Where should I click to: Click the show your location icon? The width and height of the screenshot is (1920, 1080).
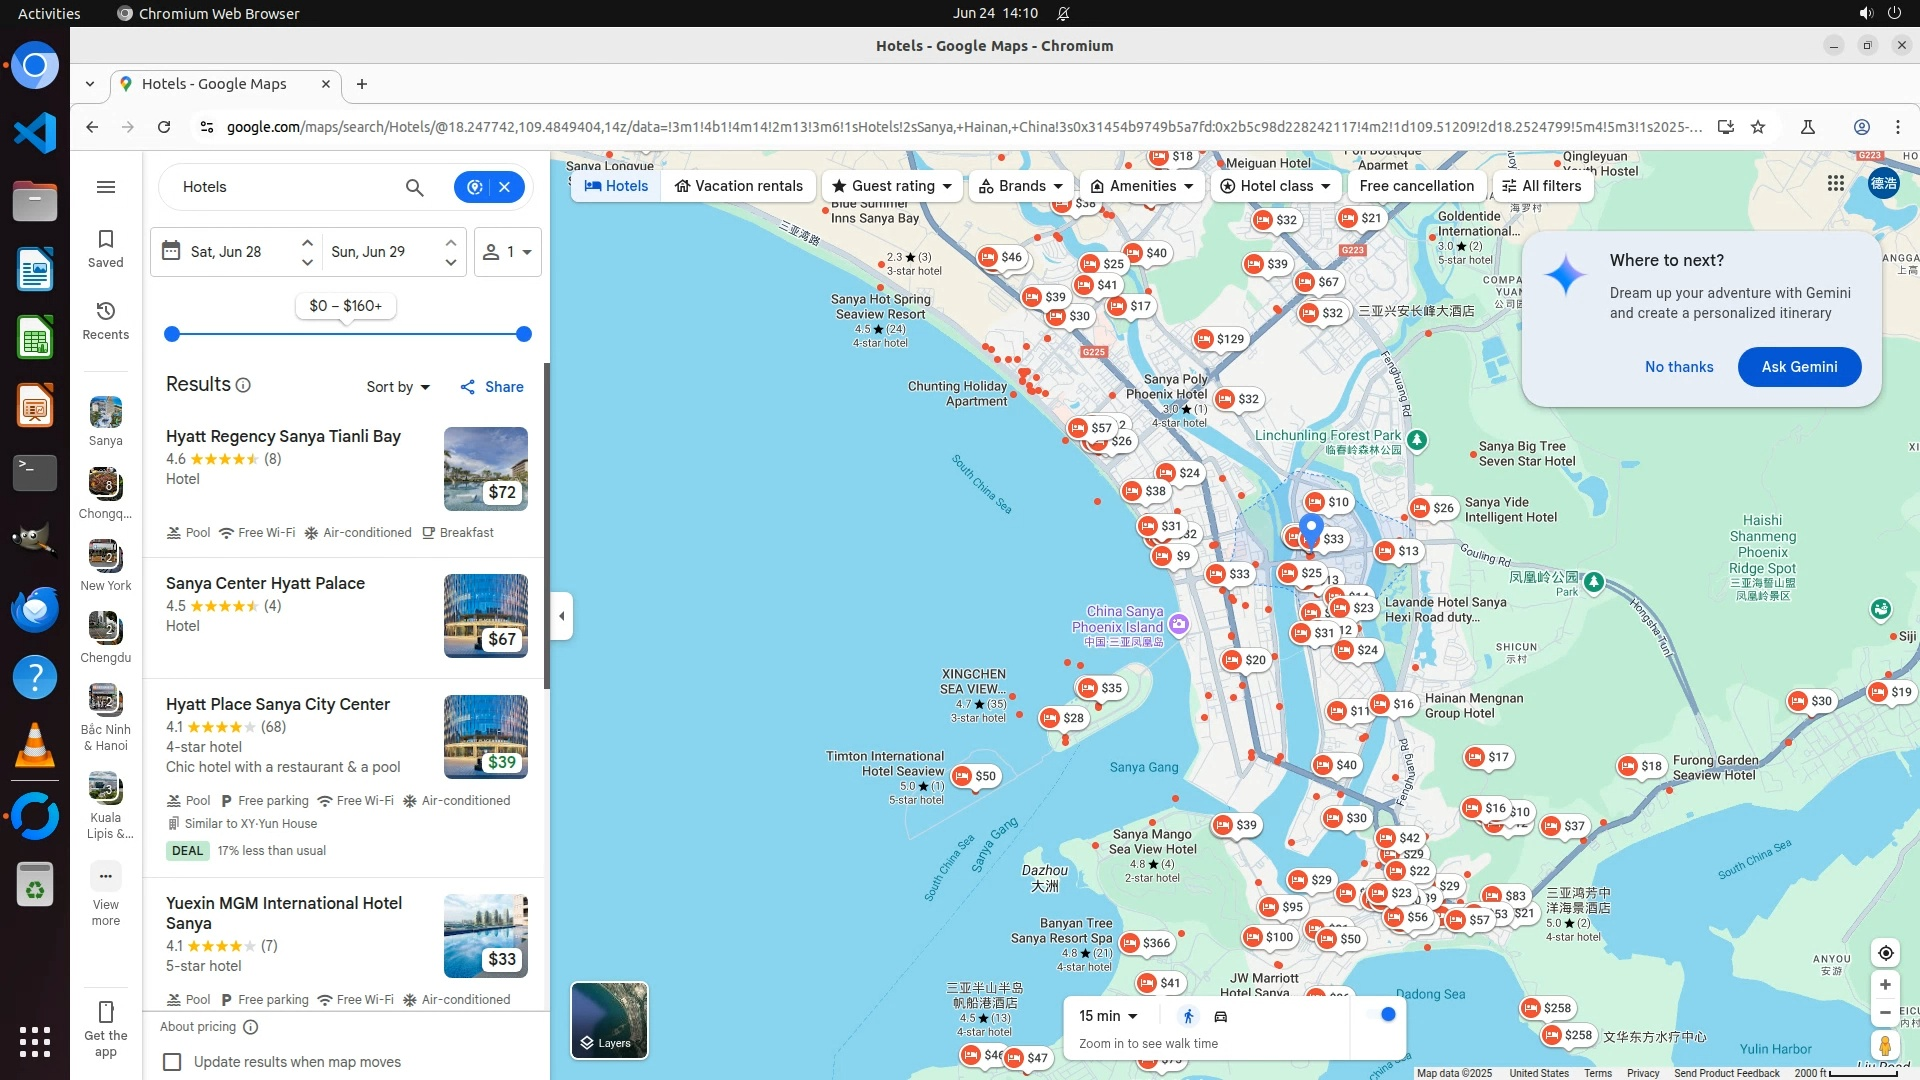[x=1885, y=953]
